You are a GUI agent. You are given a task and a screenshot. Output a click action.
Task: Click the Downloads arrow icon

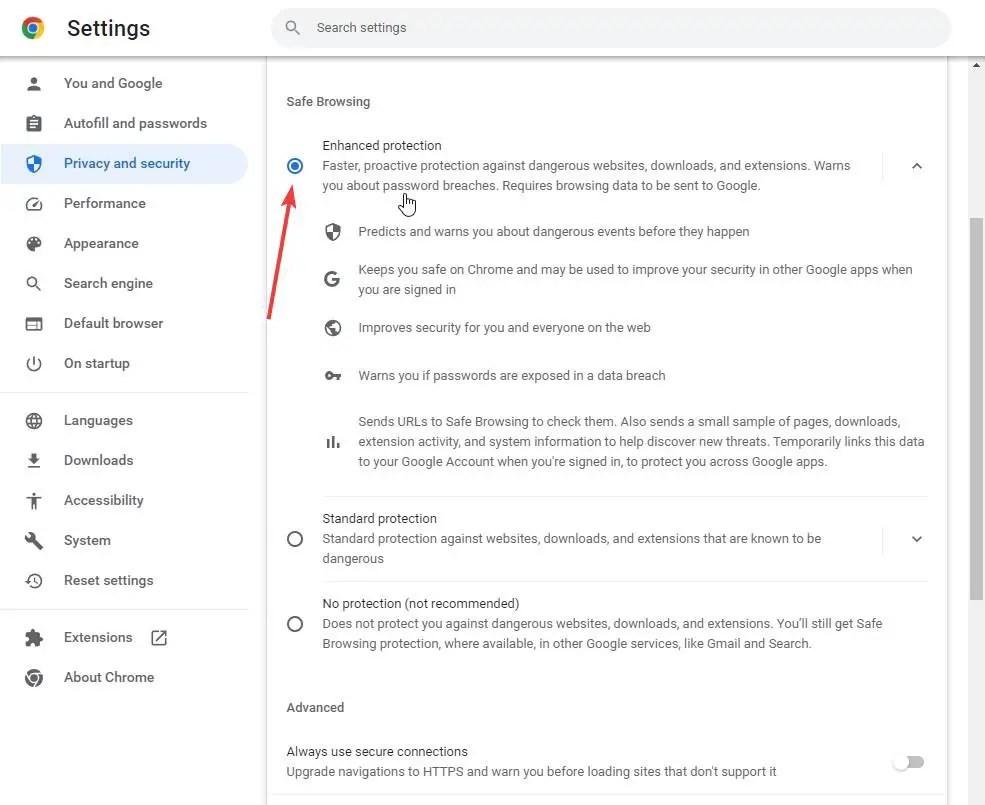[x=34, y=461]
